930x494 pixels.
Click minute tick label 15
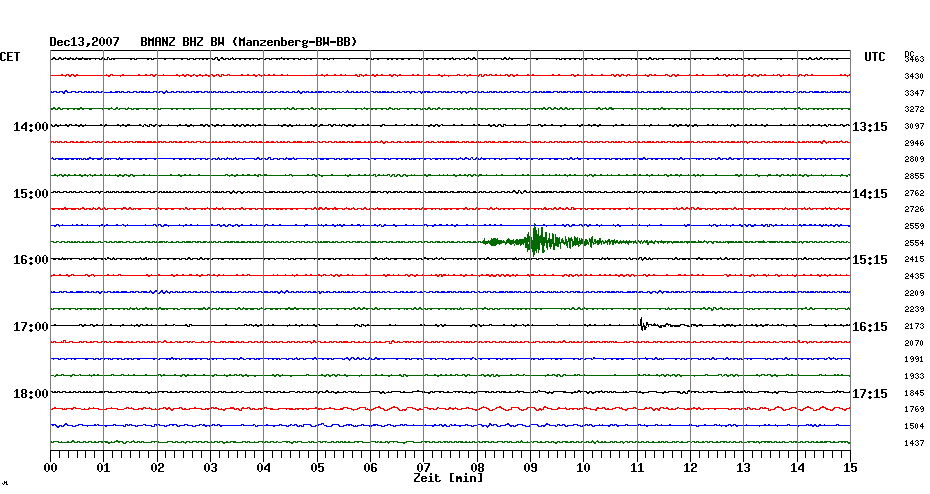[x=851, y=468]
